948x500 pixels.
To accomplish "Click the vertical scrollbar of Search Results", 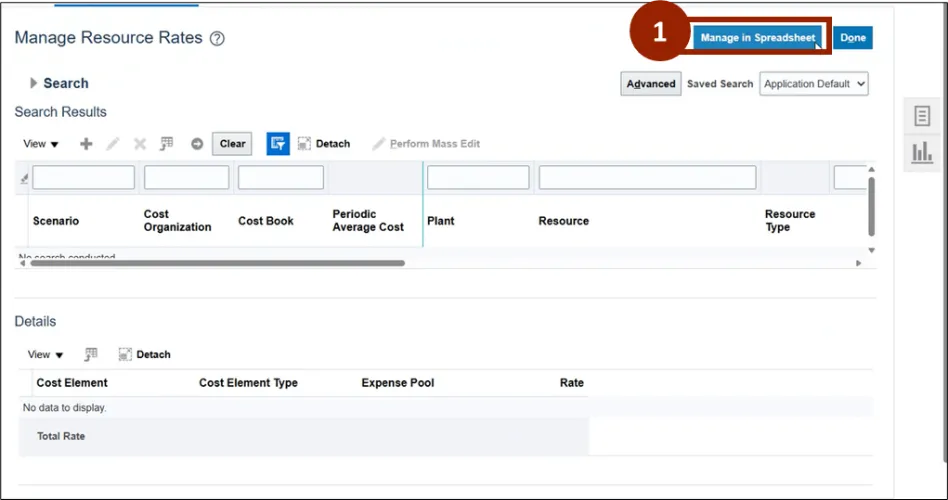I will coord(871,207).
